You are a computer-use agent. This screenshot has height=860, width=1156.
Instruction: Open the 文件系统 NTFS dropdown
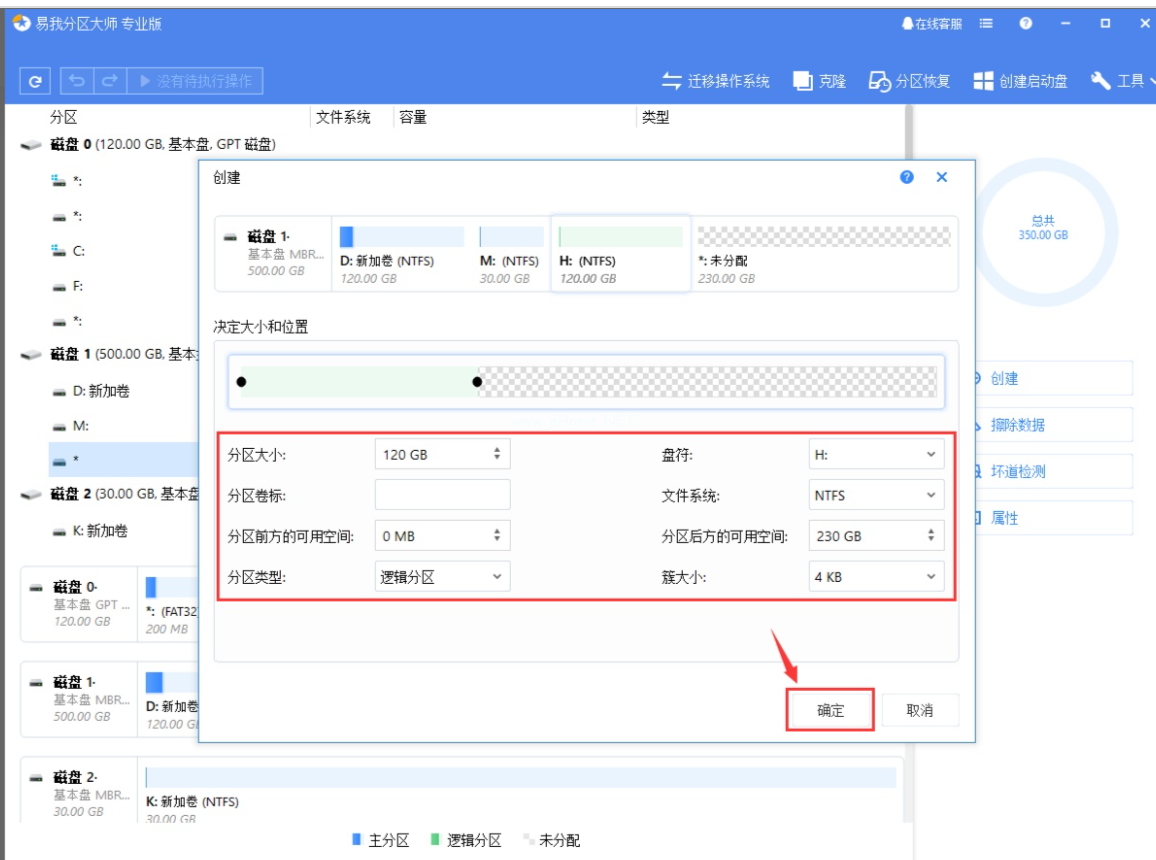pos(876,495)
